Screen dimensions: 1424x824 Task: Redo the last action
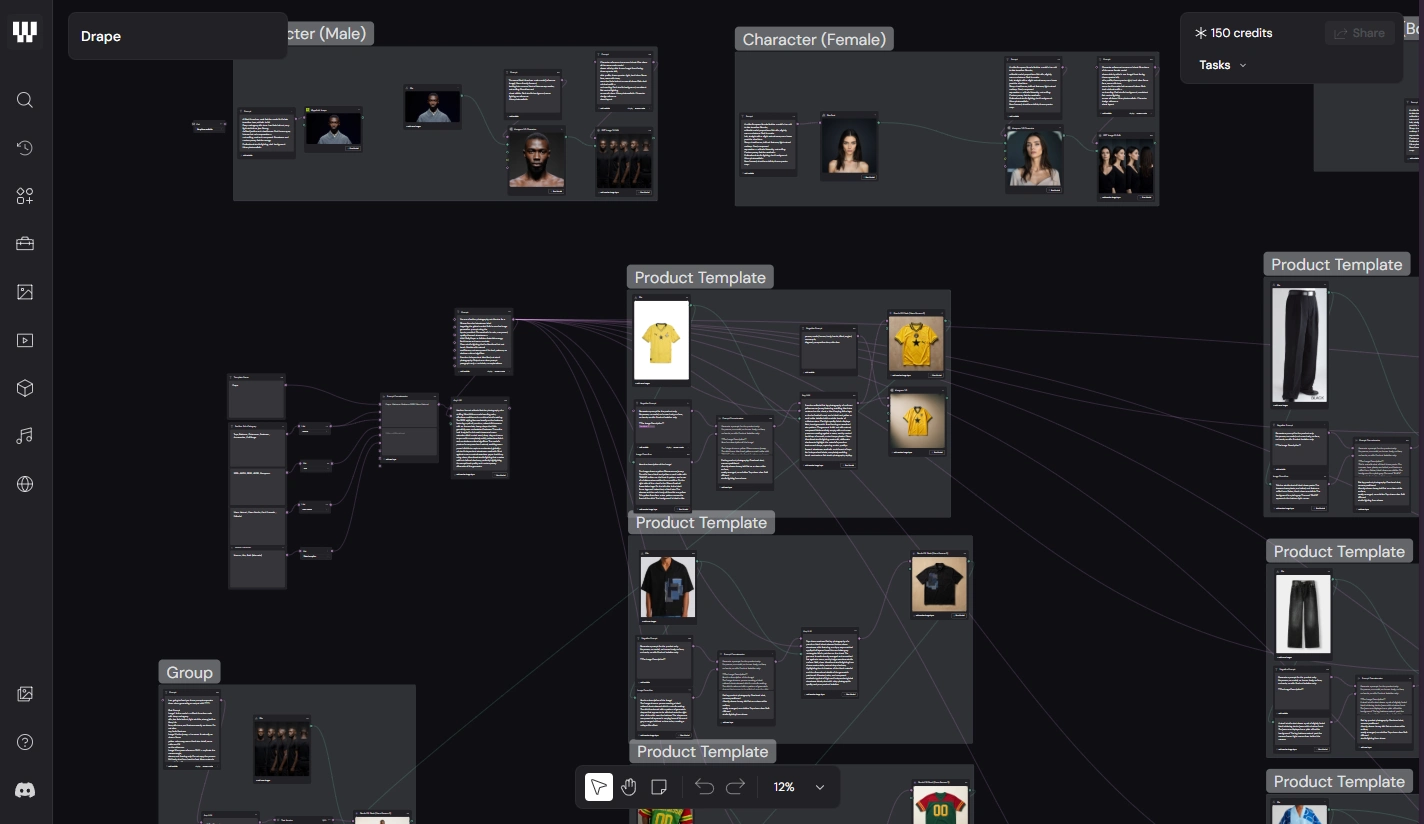(x=735, y=787)
